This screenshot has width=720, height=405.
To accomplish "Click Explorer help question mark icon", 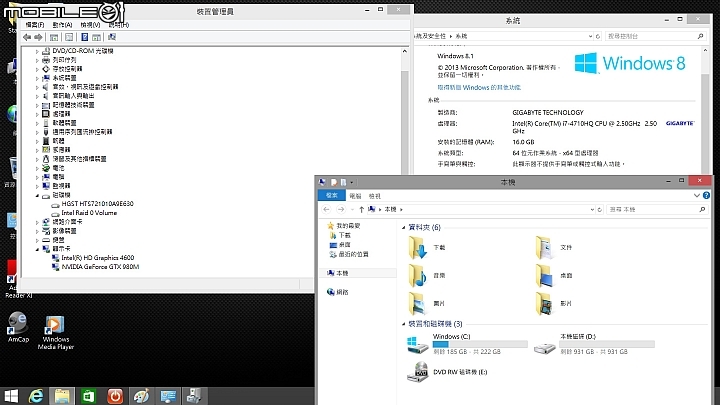I will pyautogui.click(x=706, y=196).
